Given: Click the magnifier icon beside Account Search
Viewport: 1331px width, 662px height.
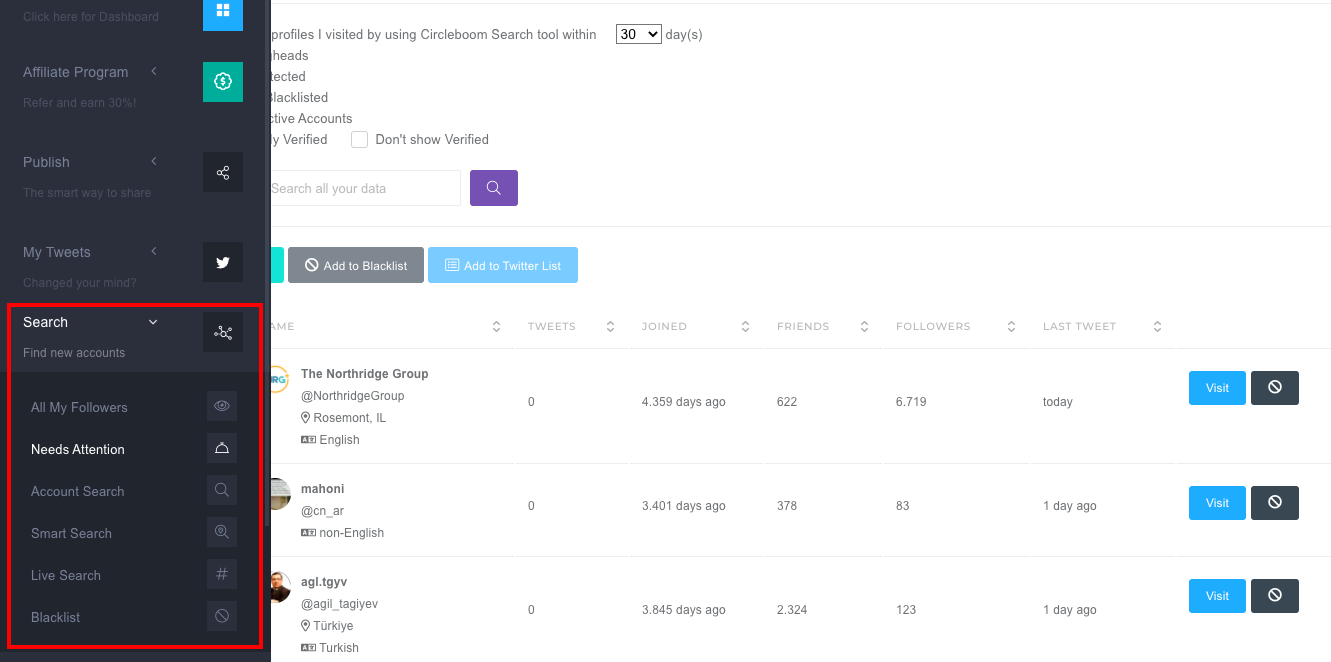Looking at the screenshot, I should pyautogui.click(x=222, y=490).
